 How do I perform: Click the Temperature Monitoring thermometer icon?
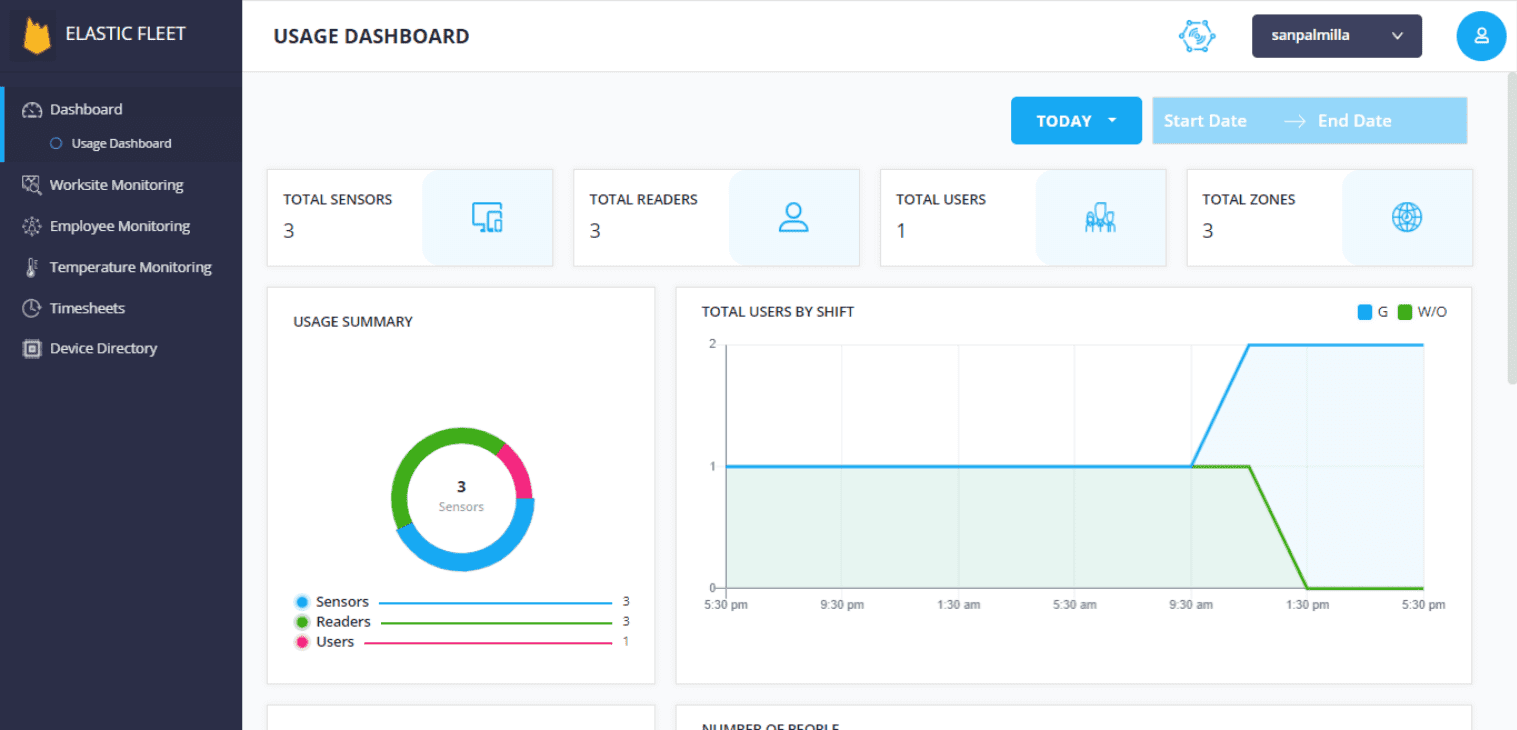(32, 268)
